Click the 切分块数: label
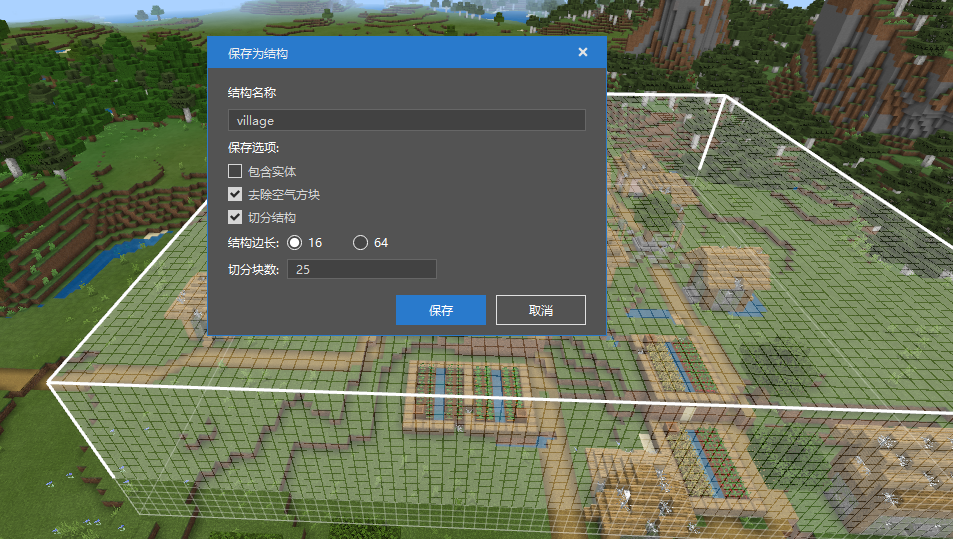Viewport: 953px width, 539px height. tap(253, 269)
